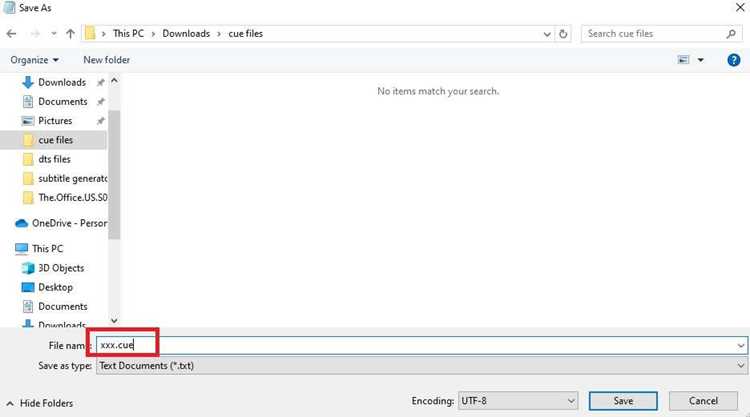750x417 pixels.
Task: Click the File name input field
Action: (421, 345)
